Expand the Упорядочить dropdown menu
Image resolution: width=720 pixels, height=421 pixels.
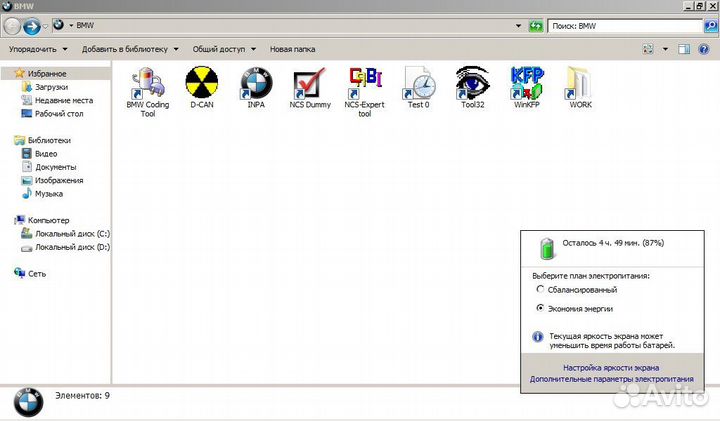coord(39,49)
